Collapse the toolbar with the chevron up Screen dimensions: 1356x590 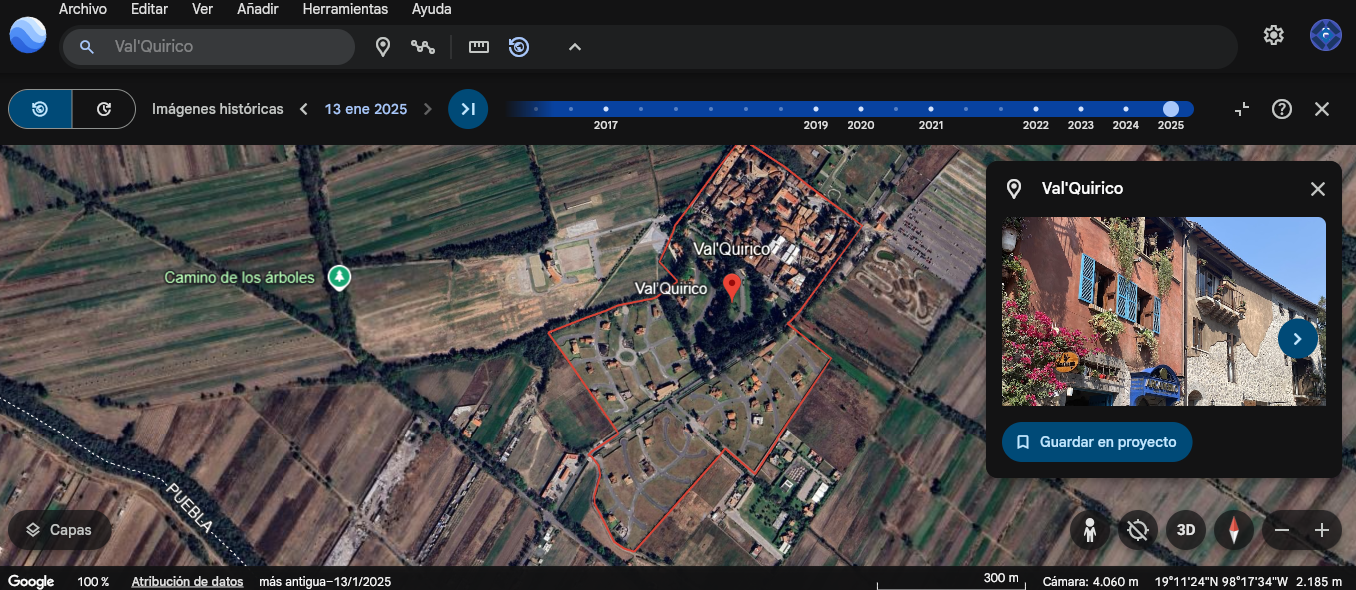pyautogui.click(x=575, y=47)
